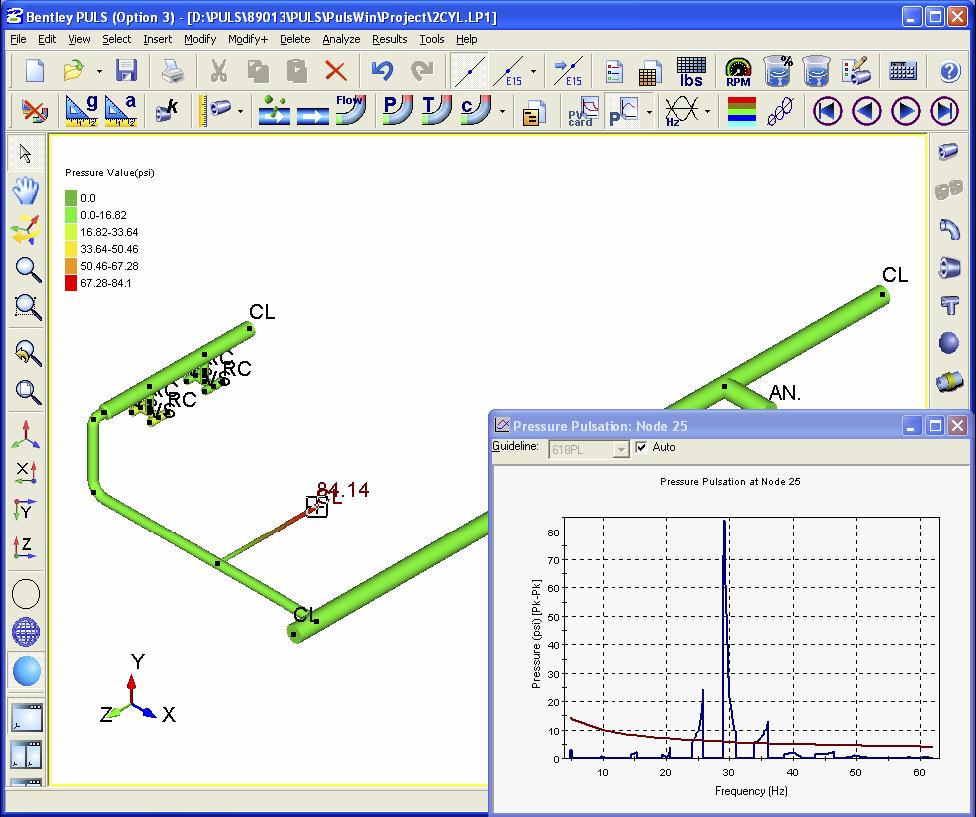The width and height of the screenshot is (976, 817).
Task: Redo the last undone action
Action: 422,71
